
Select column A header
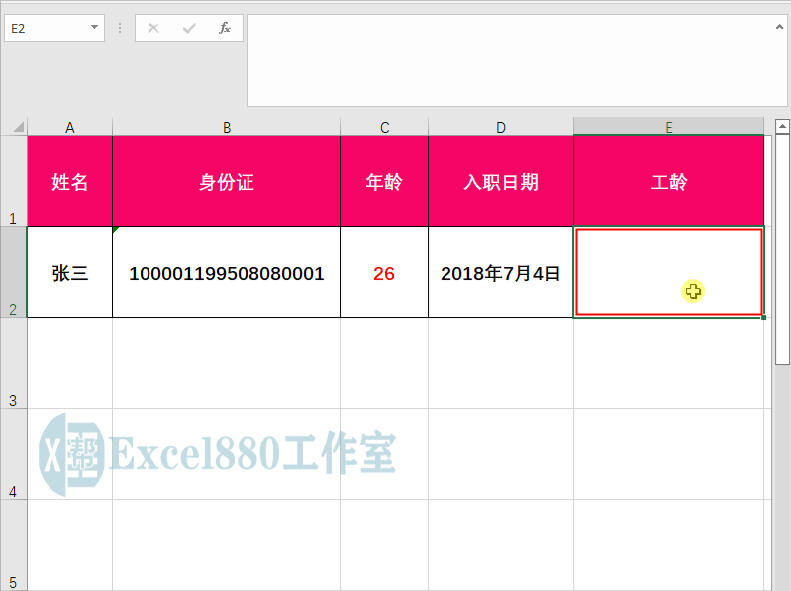[70, 127]
